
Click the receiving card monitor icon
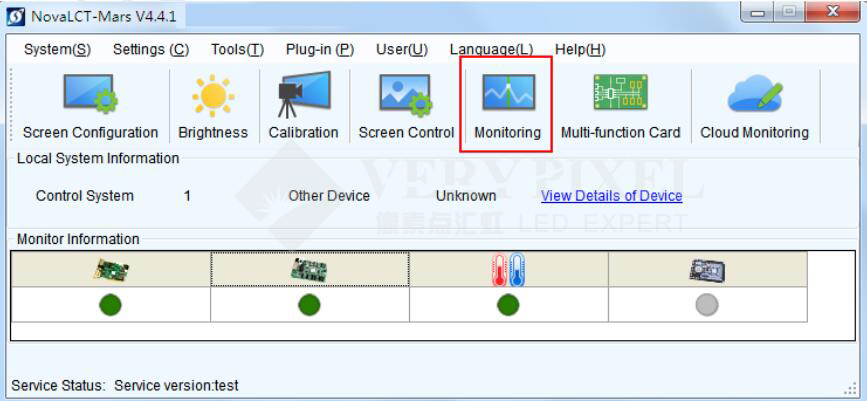click(x=309, y=270)
